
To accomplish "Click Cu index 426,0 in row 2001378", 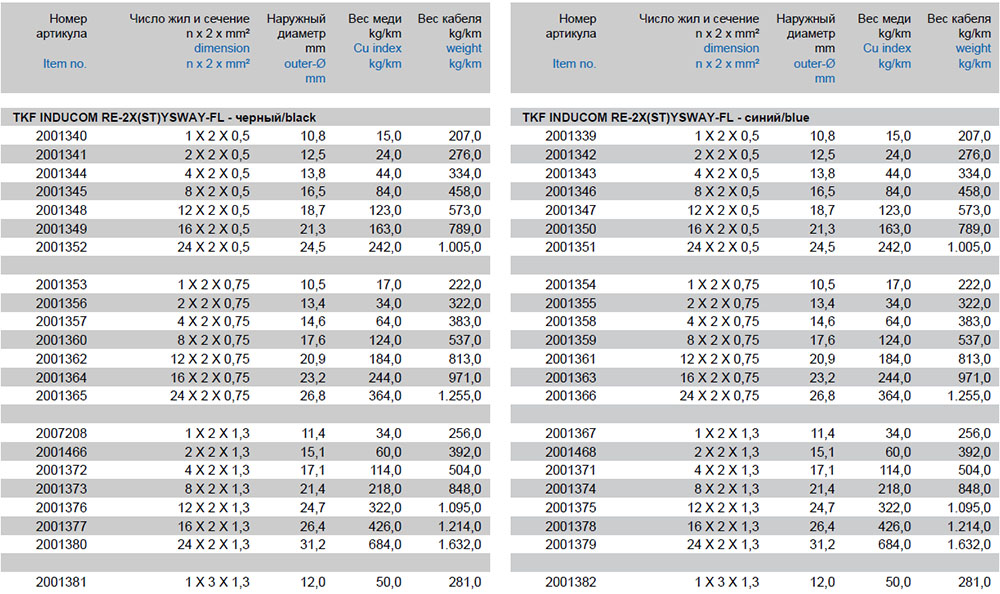I will click(x=895, y=526).
